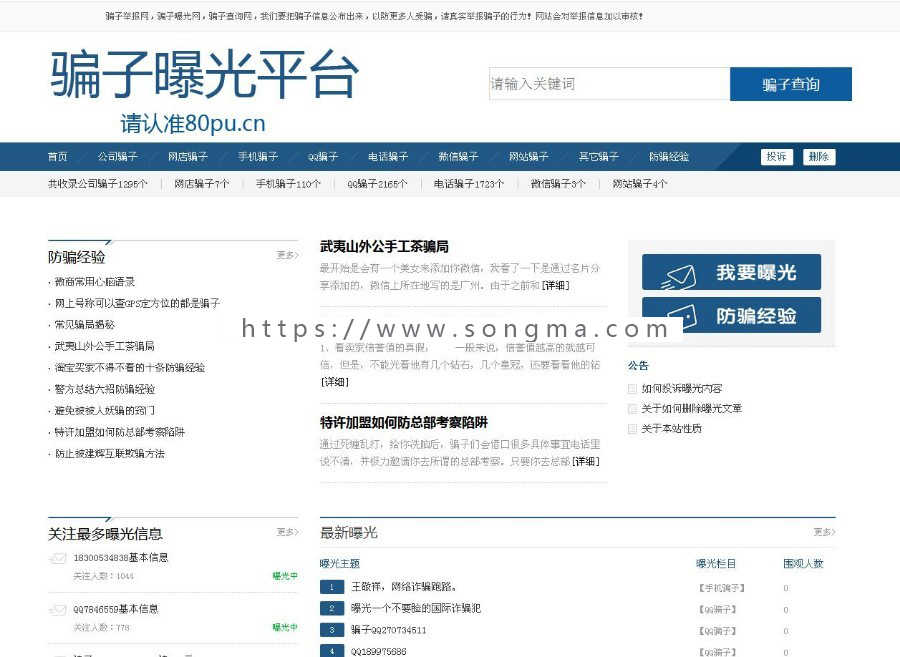
Task: Click 手机骗子110个 stat
Action: pos(288,184)
